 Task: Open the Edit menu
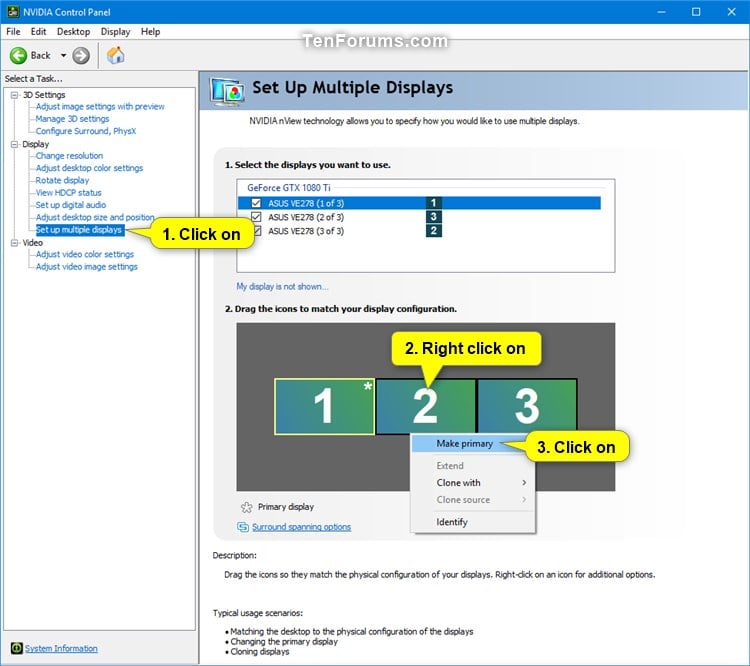click(x=38, y=32)
